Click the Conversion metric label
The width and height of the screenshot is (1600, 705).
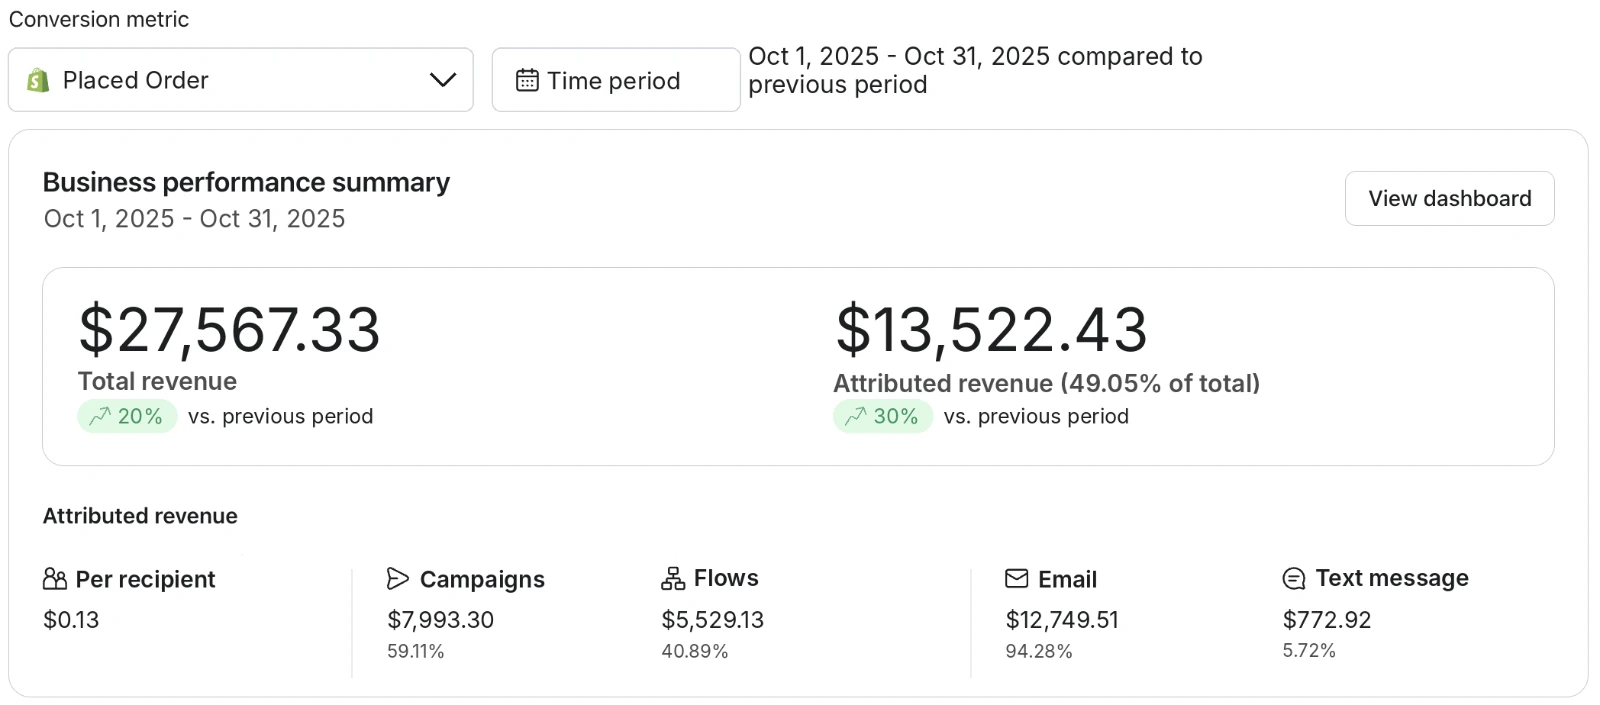pos(98,19)
